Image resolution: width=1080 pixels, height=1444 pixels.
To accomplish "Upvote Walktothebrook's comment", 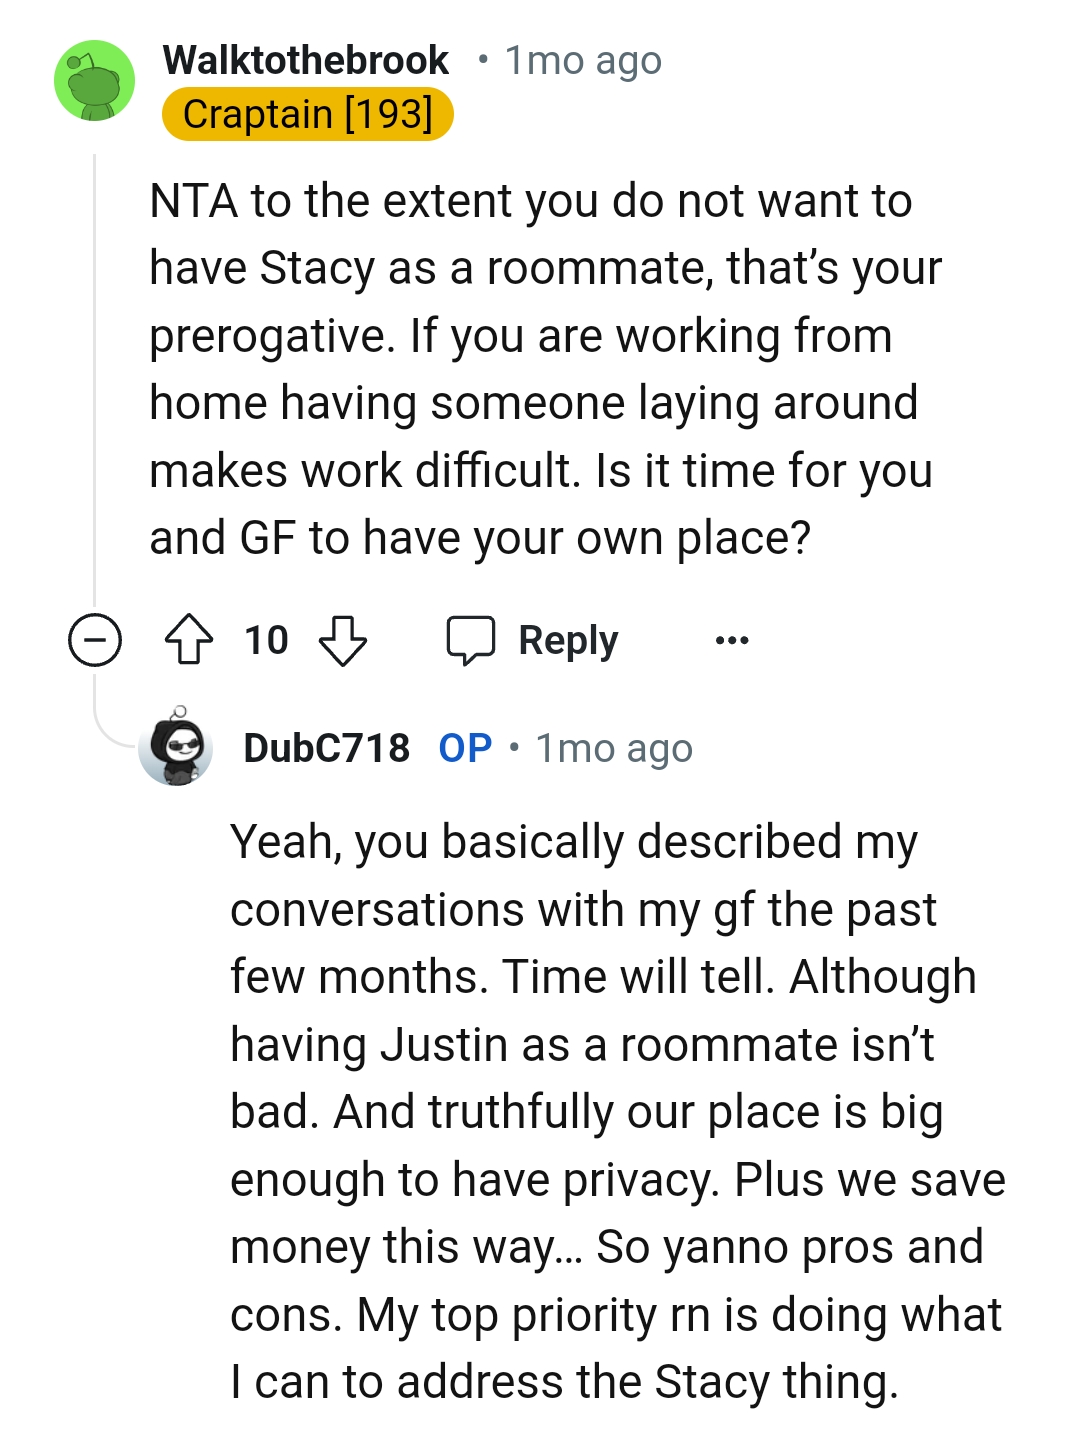I will click(x=189, y=640).
